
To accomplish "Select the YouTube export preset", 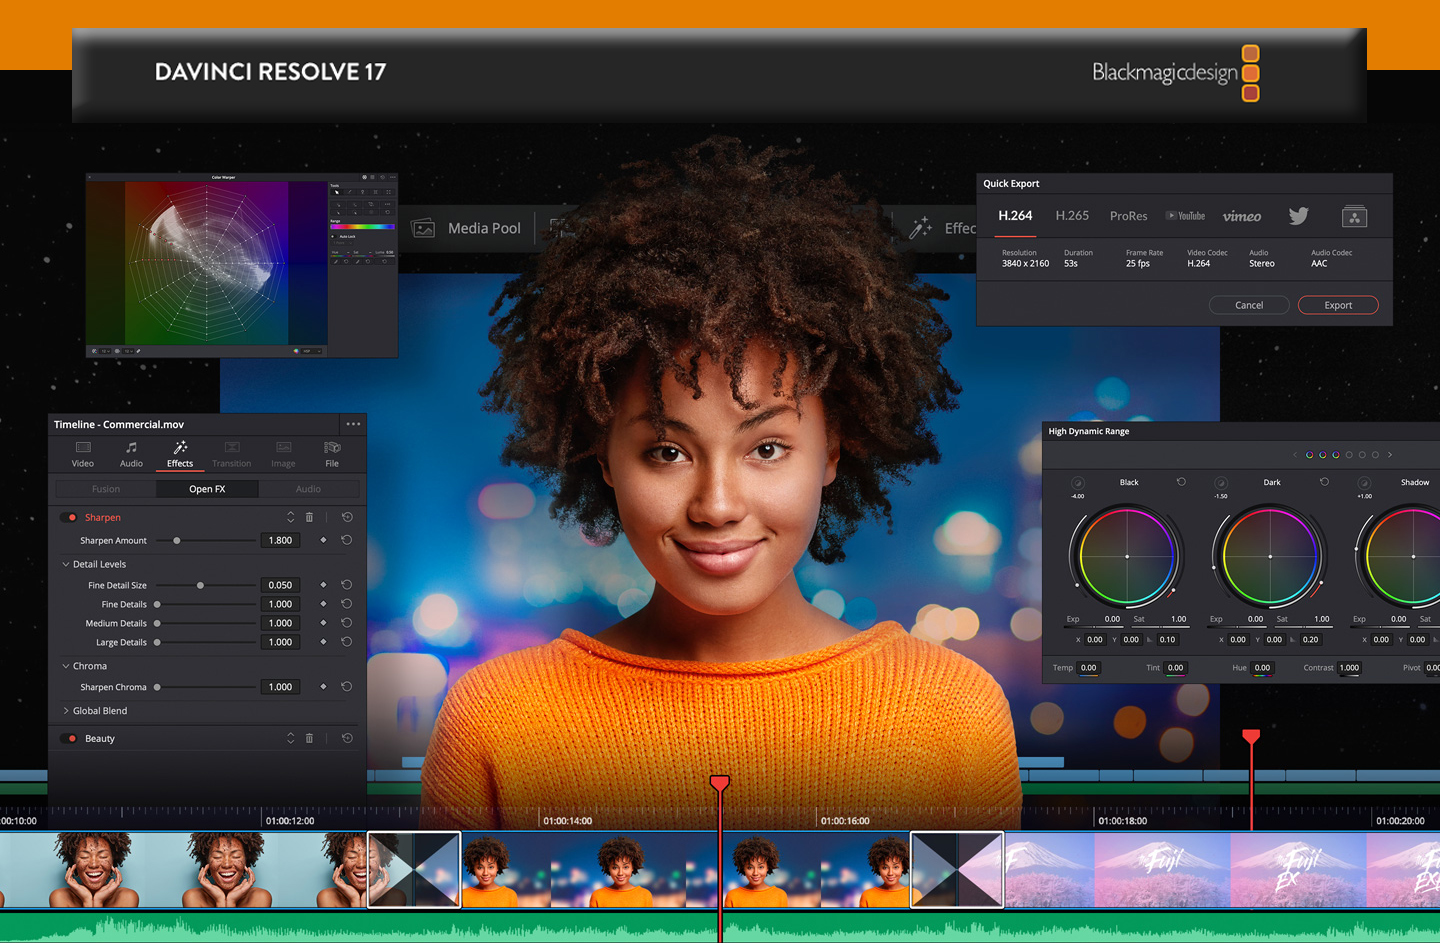I will 1185,216.
